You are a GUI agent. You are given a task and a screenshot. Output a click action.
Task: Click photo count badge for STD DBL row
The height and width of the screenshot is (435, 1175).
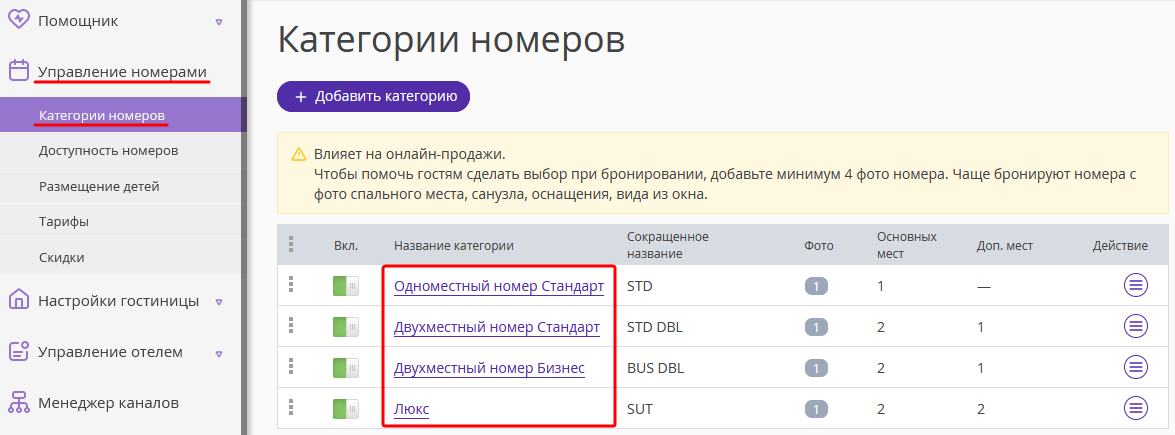coord(817,328)
